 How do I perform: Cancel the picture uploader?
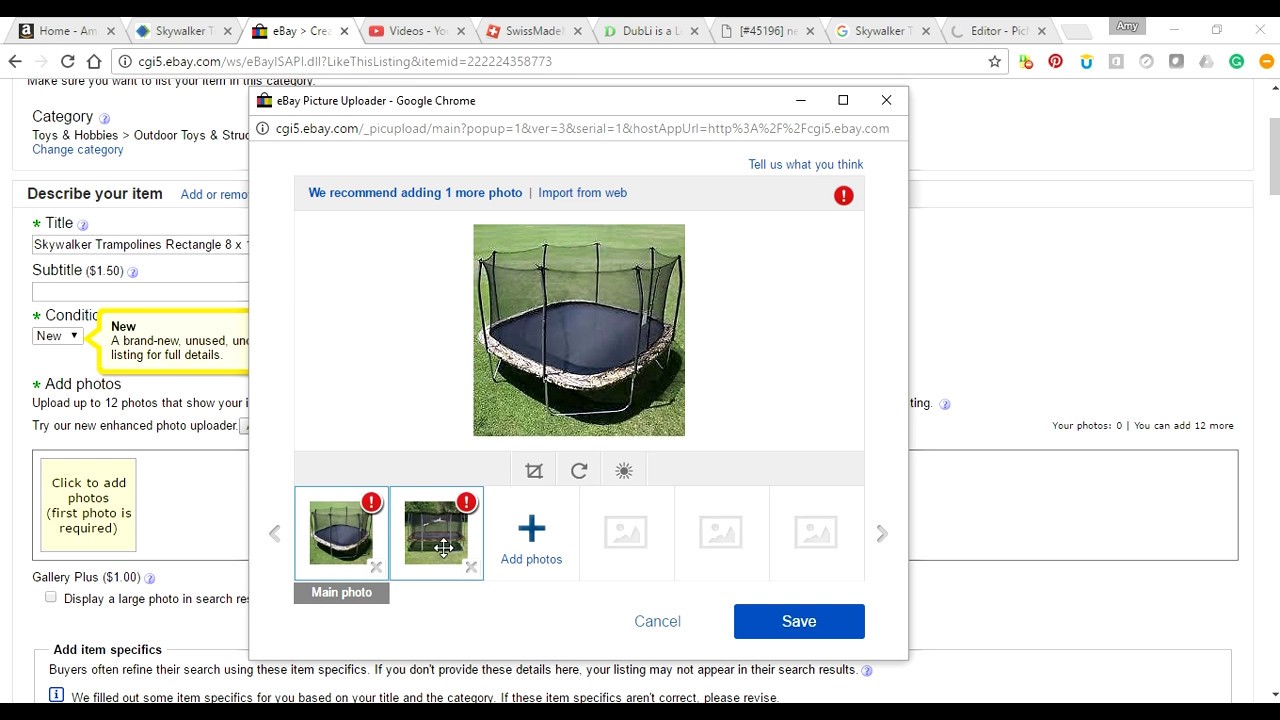click(x=657, y=621)
